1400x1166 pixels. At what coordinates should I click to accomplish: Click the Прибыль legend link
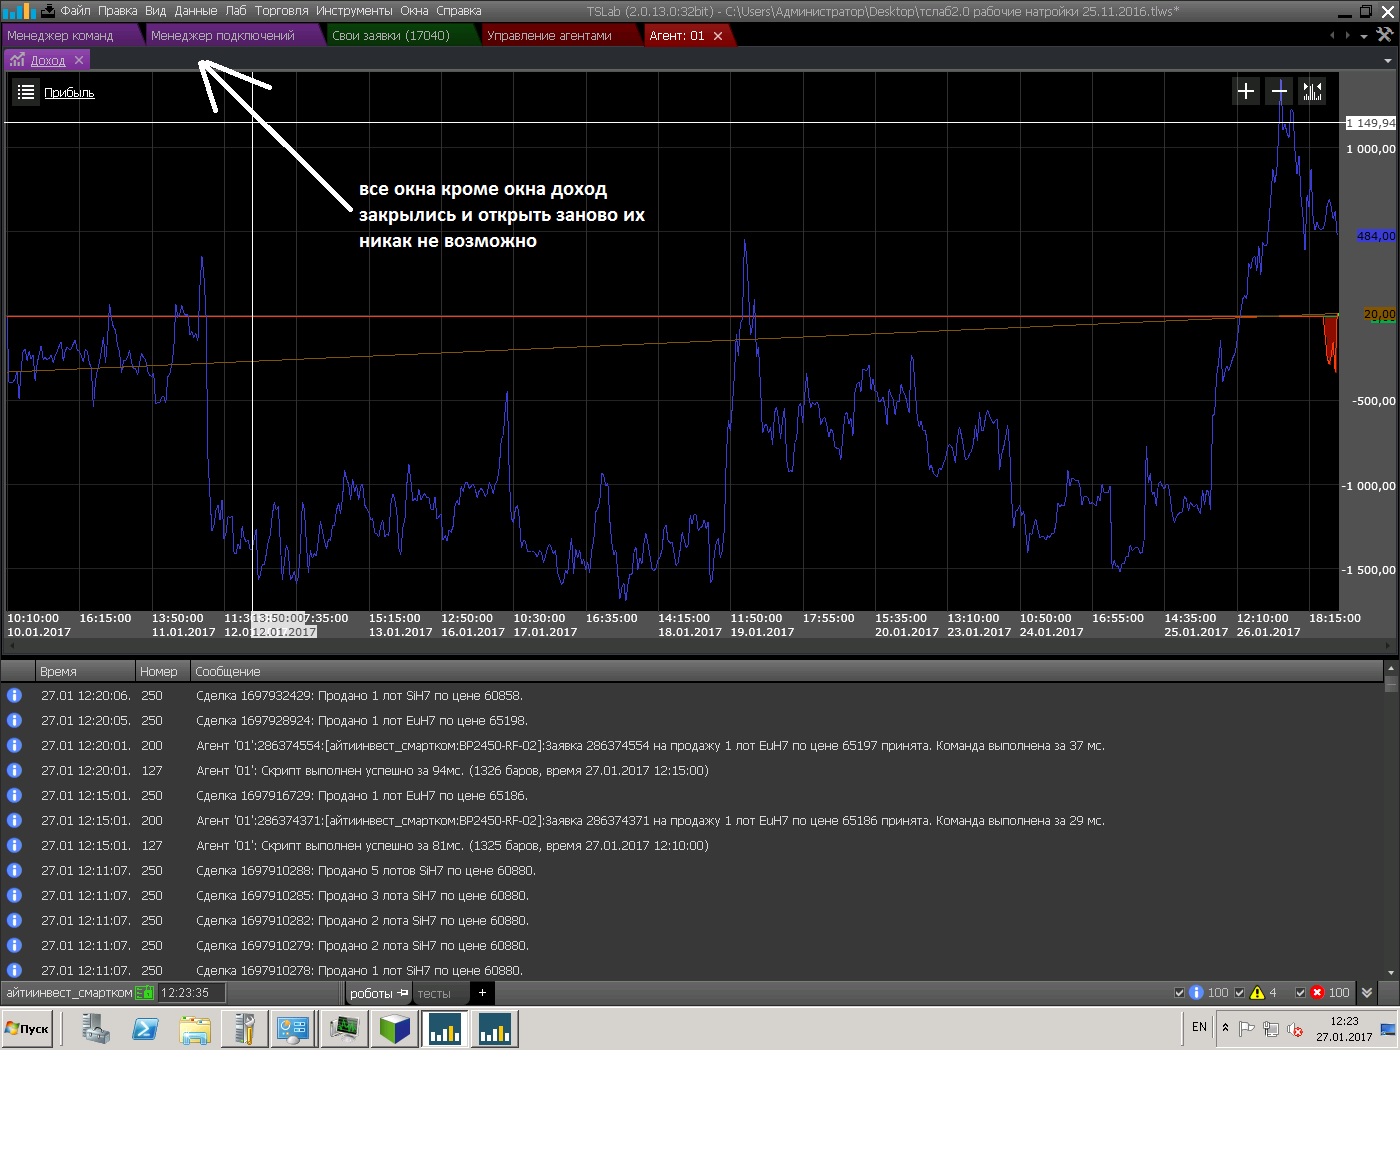pyautogui.click(x=69, y=93)
